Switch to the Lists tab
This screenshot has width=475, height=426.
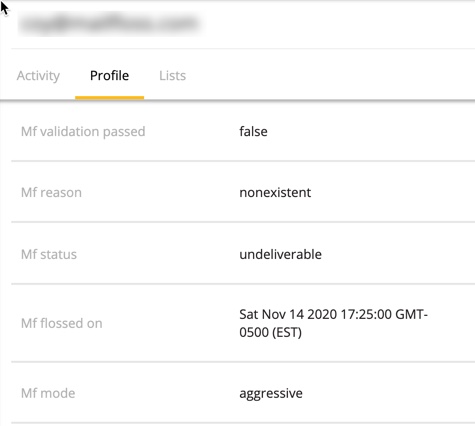[172, 76]
